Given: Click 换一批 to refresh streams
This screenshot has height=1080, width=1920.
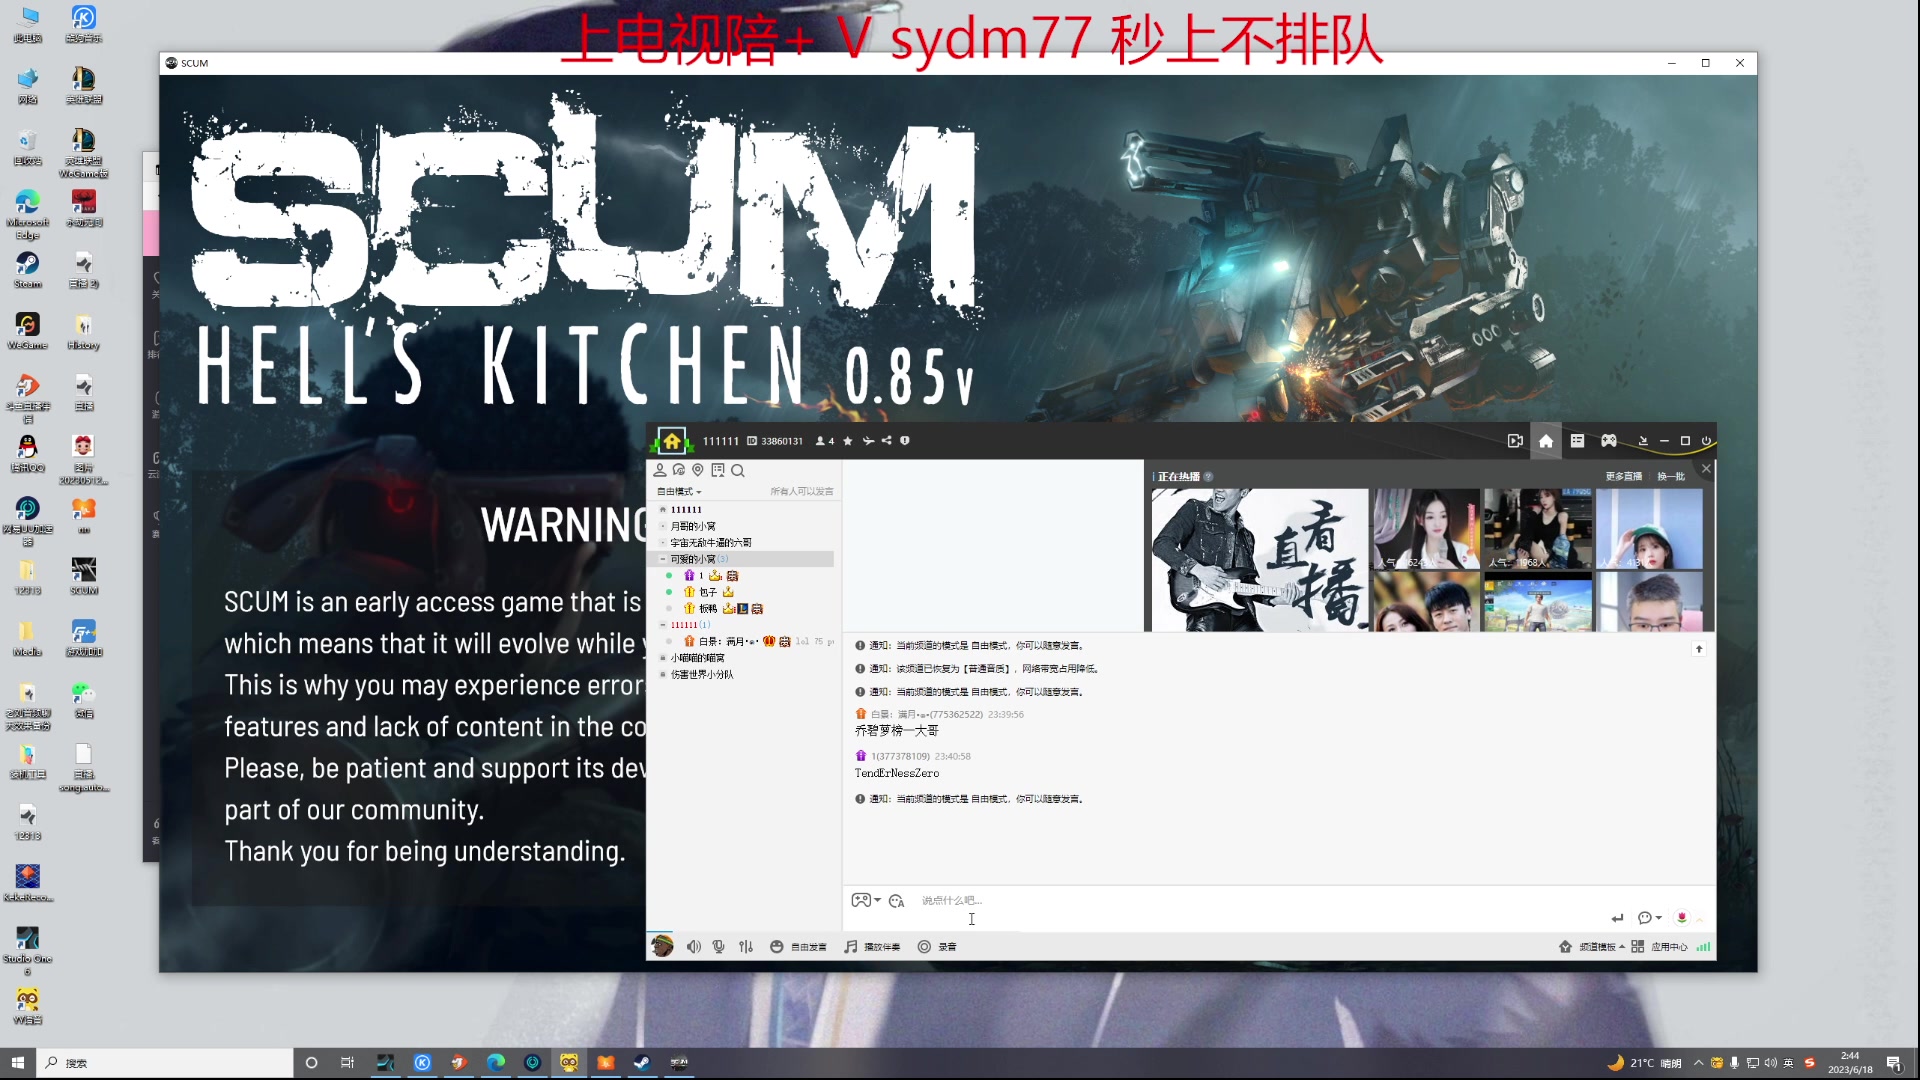Looking at the screenshot, I should coord(1671,477).
